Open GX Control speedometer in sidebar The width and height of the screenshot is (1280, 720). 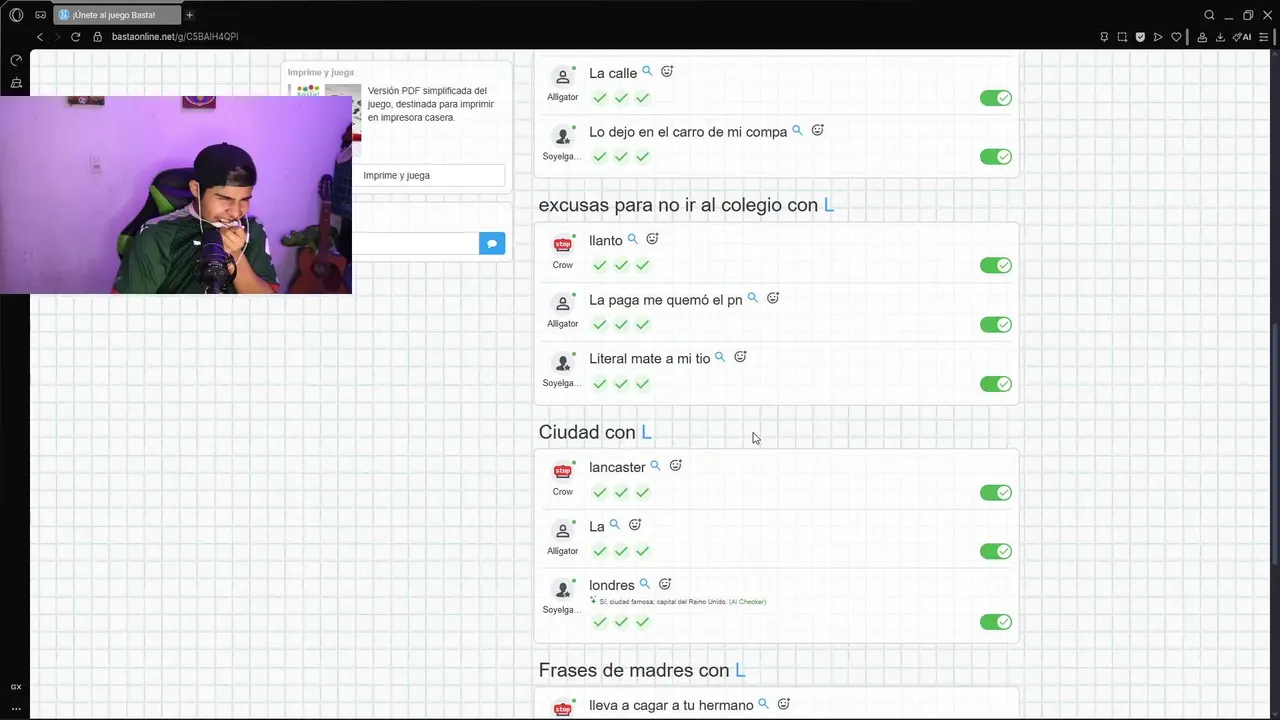[x=16, y=60]
